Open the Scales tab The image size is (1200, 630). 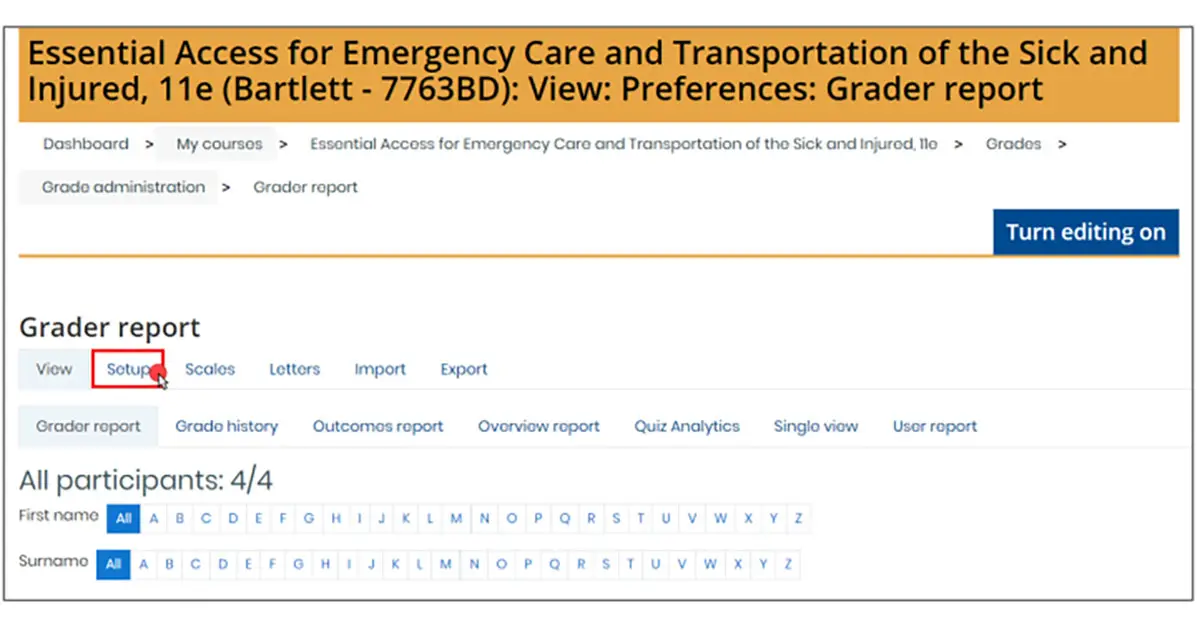click(x=209, y=369)
